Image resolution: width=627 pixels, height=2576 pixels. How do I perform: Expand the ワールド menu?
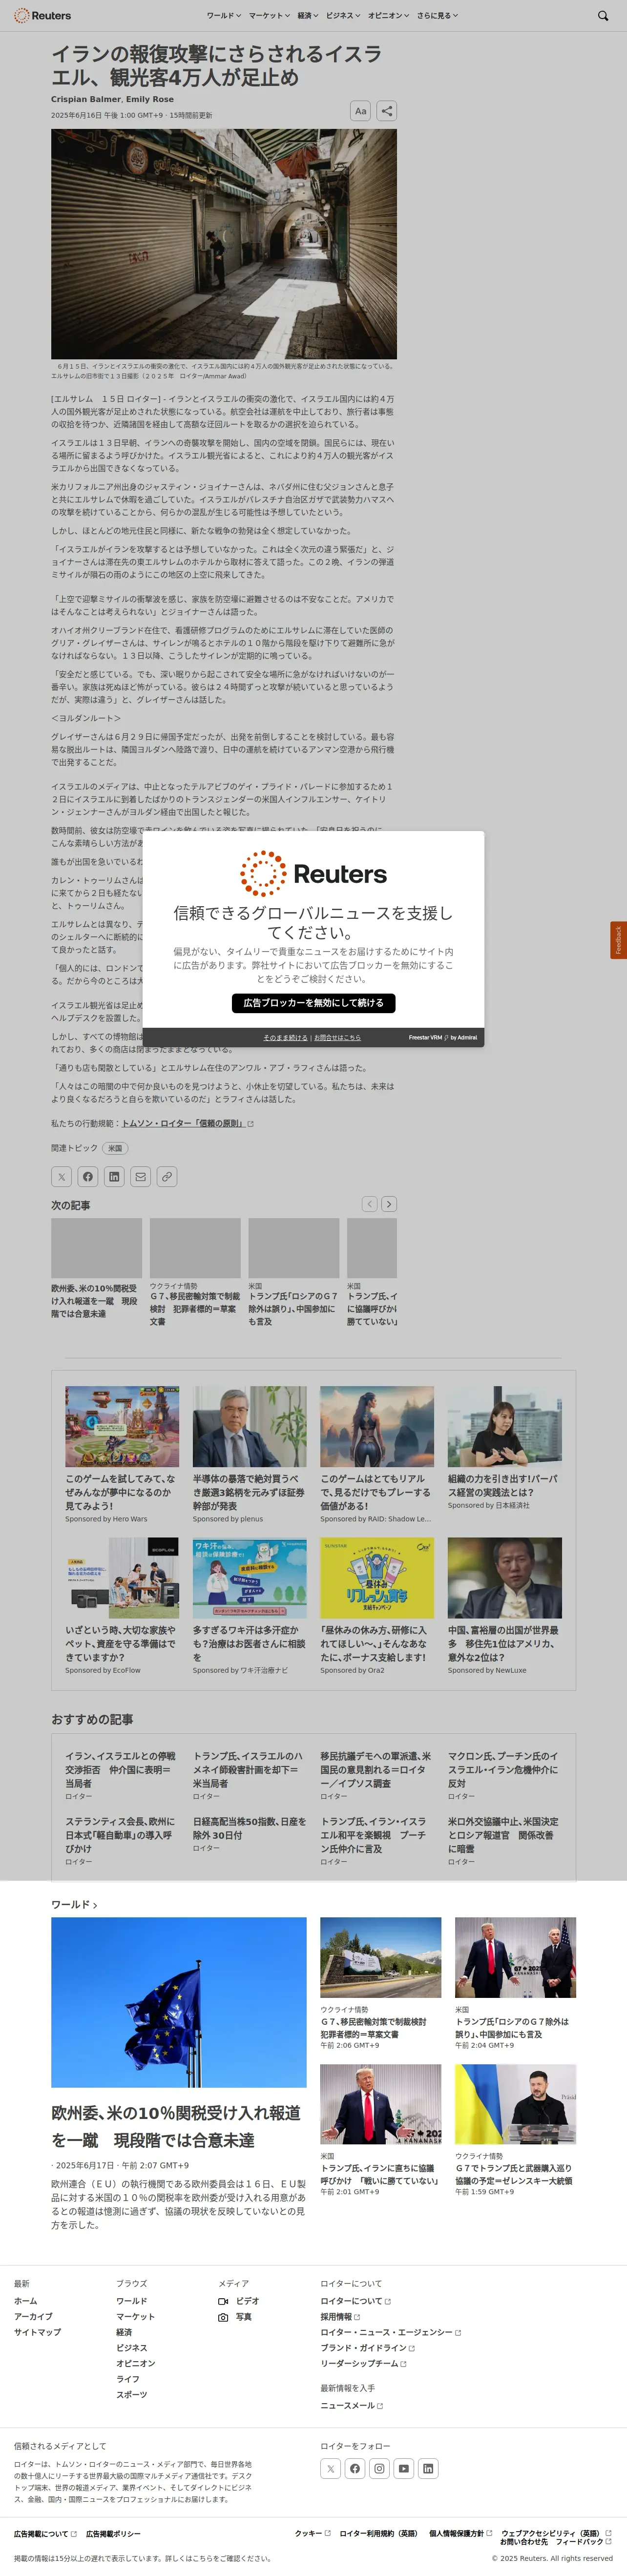[x=223, y=16]
